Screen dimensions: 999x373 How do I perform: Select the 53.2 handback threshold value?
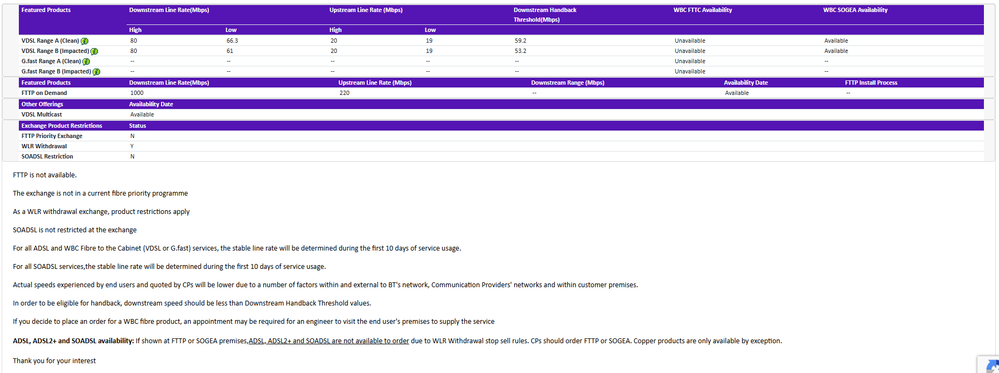pyautogui.click(x=521, y=51)
